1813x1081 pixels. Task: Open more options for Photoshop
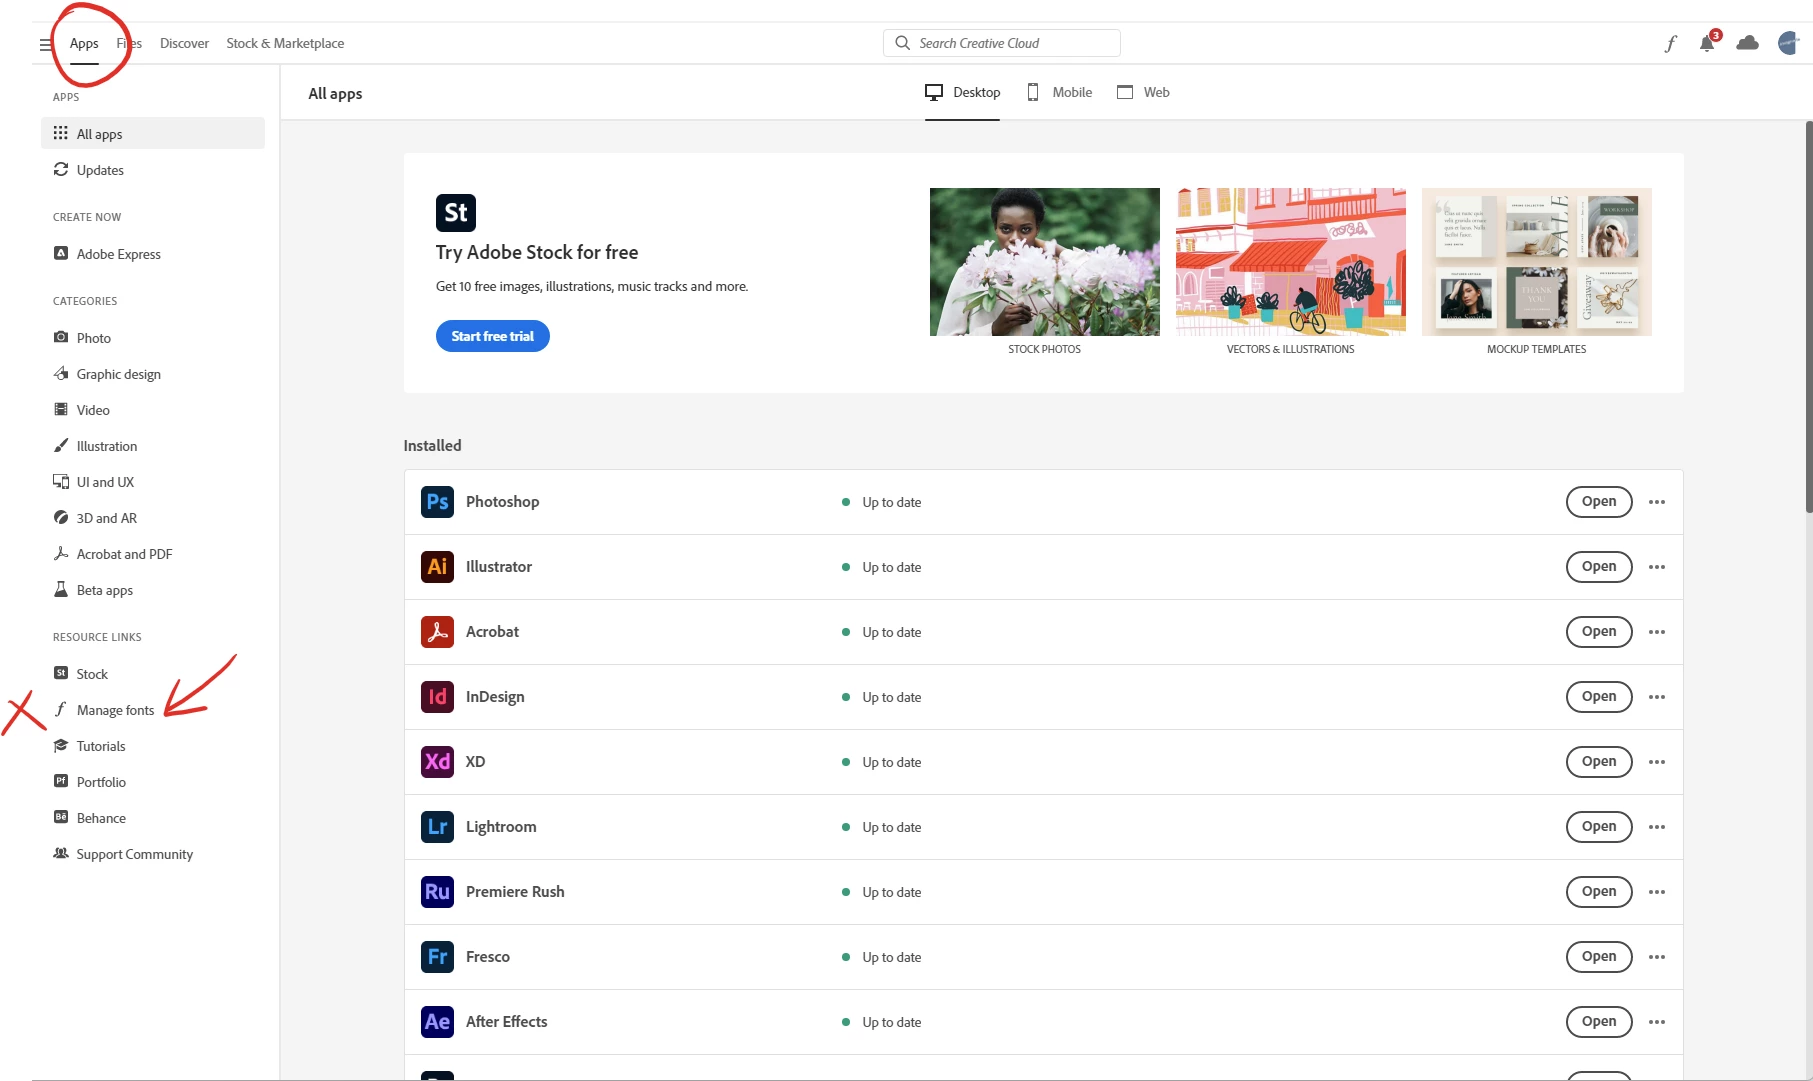pyautogui.click(x=1657, y=502)
